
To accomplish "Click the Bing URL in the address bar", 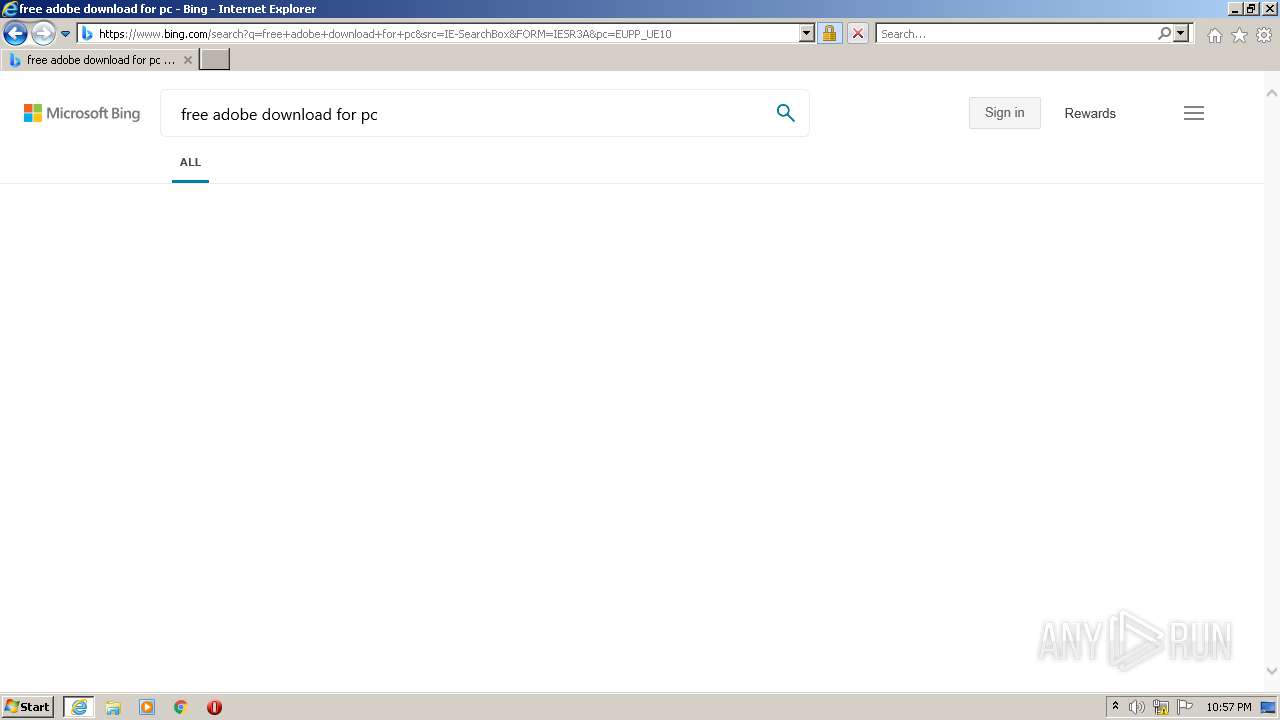I will (385, 34).
